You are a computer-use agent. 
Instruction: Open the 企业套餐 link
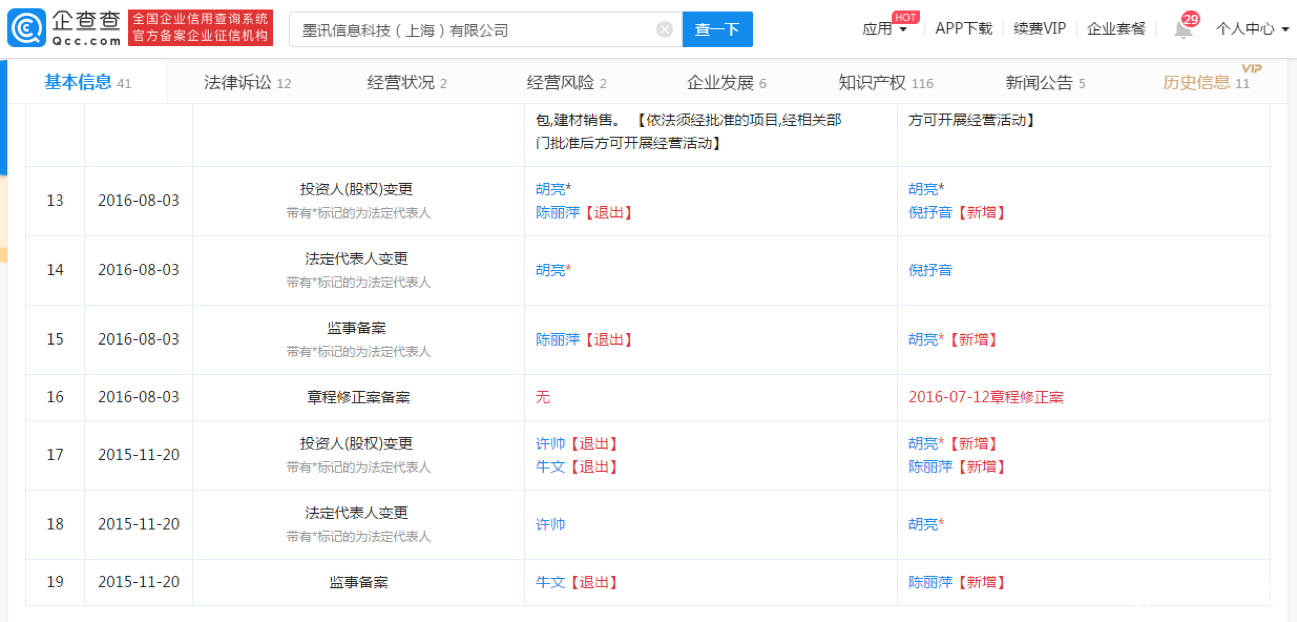coord(1116,29)
